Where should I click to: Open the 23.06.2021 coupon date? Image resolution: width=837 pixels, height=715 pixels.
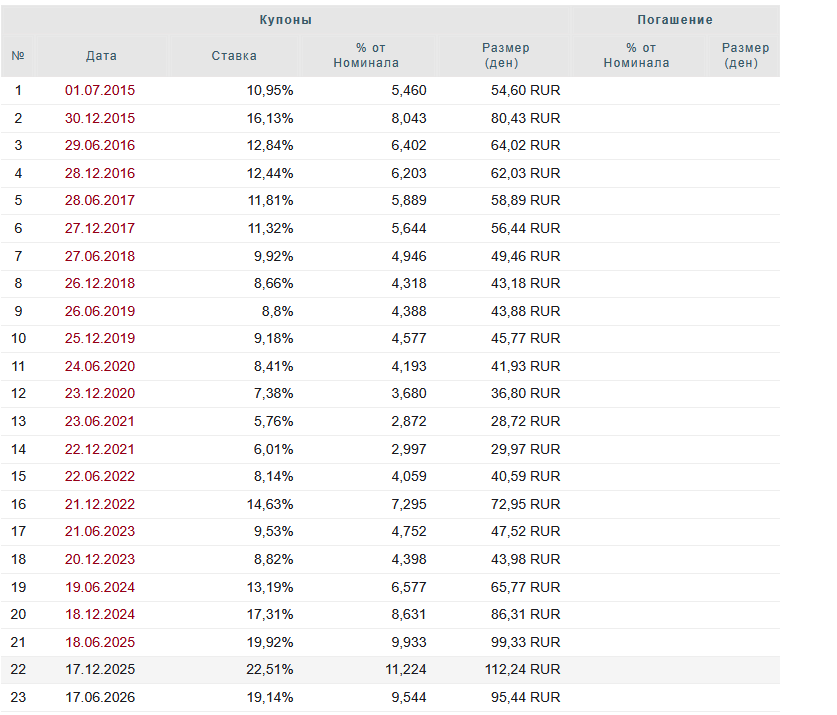click(x=100, y=421)
